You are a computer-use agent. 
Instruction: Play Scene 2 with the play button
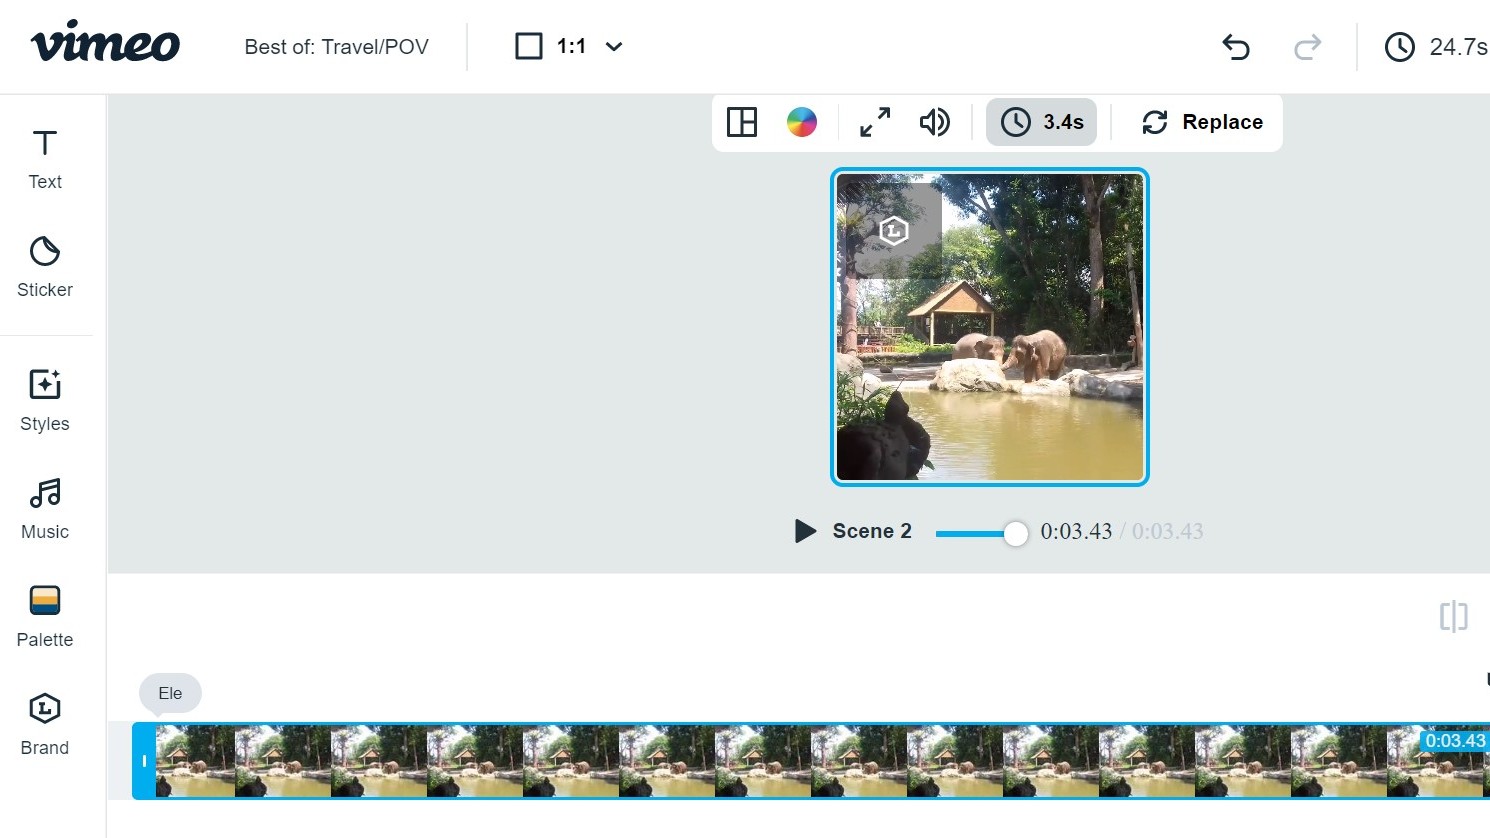click(805, 531)
